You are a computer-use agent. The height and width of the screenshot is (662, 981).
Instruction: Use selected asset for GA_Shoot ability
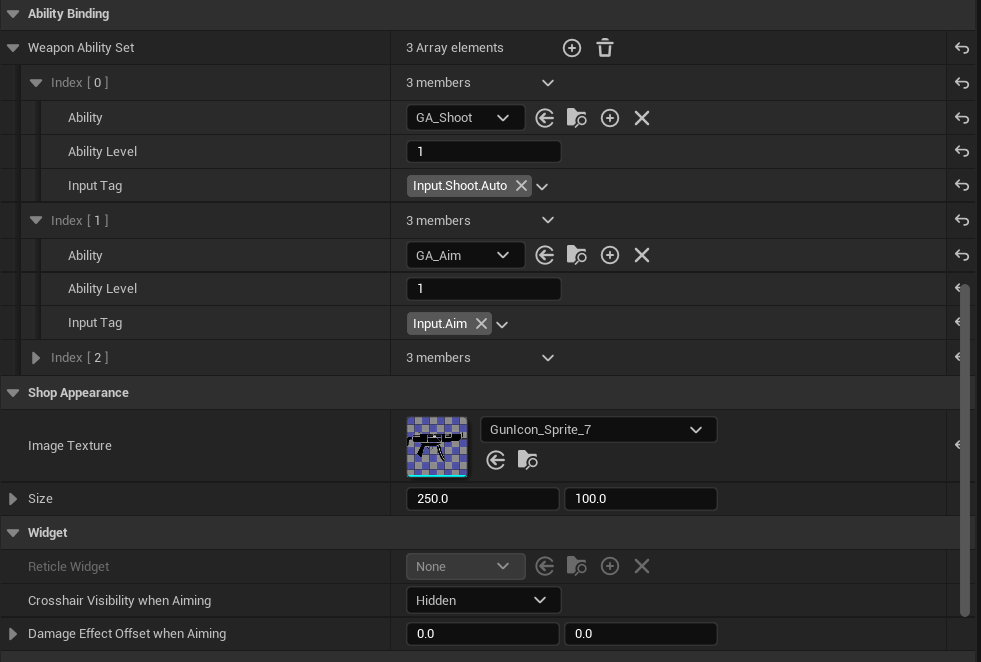545,118
